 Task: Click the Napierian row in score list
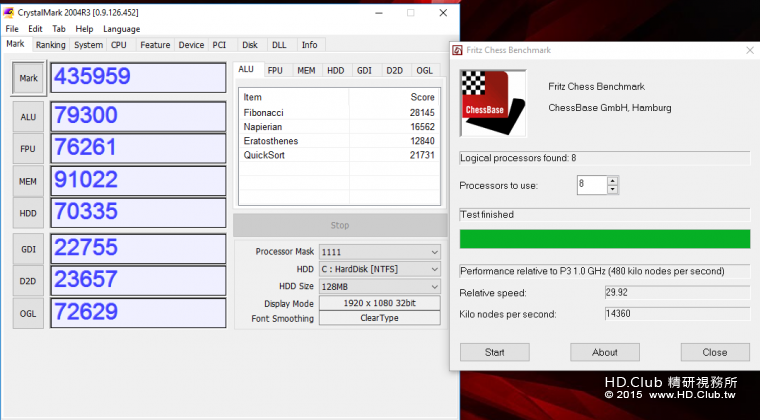(x=339, y=127)
